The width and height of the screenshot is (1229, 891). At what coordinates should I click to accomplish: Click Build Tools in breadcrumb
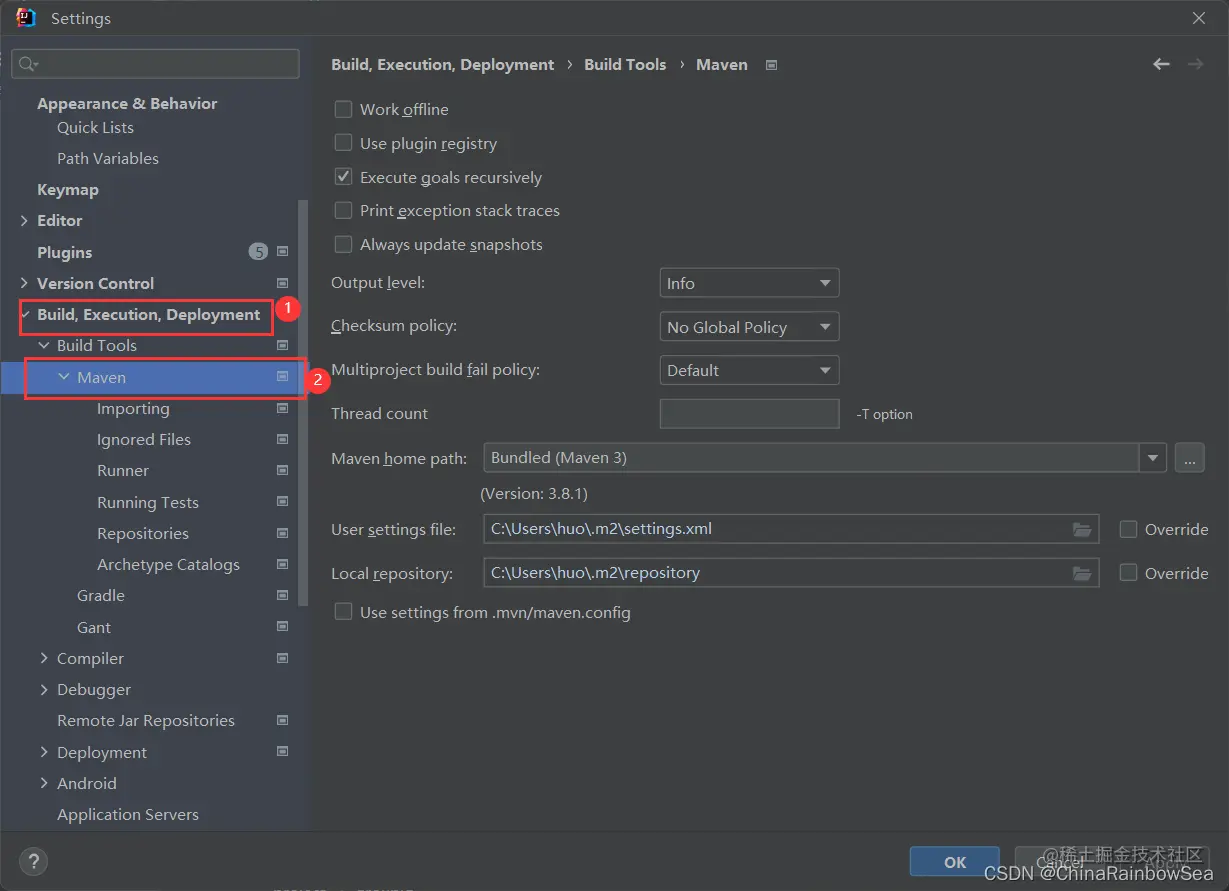(x=625, y=64)
